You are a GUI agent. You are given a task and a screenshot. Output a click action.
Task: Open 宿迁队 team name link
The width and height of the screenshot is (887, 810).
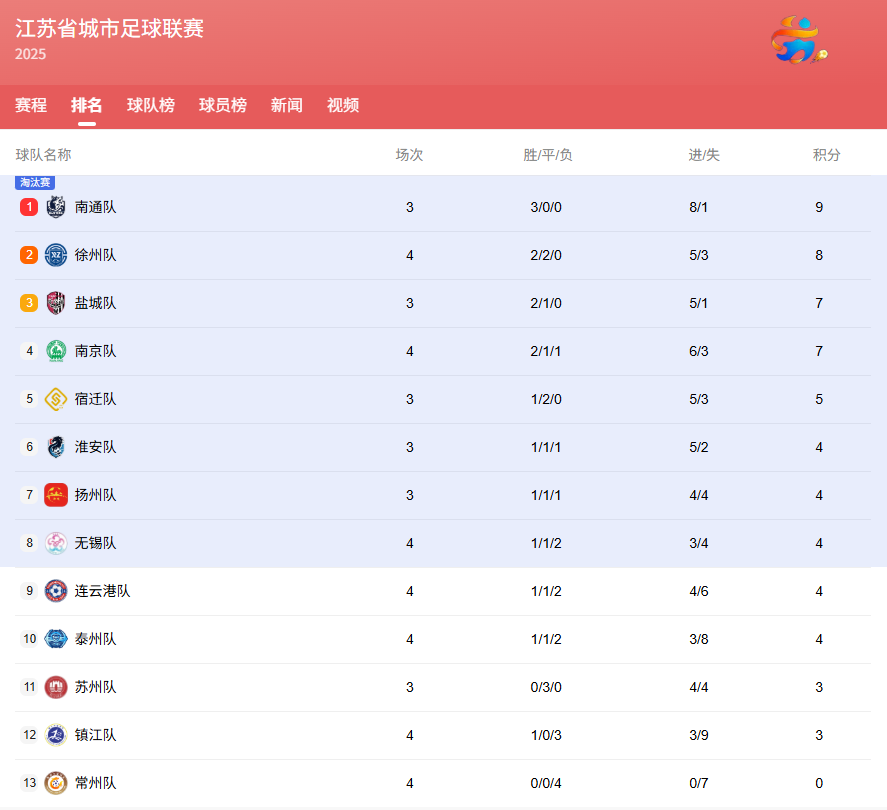click(x=96, y=399)
